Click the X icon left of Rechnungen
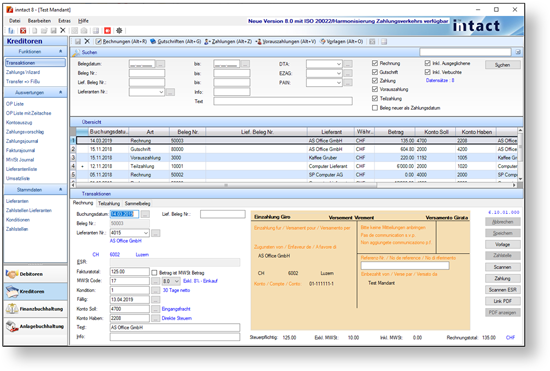550x371 pixels. pyautogui.click(x=87, y=41)
